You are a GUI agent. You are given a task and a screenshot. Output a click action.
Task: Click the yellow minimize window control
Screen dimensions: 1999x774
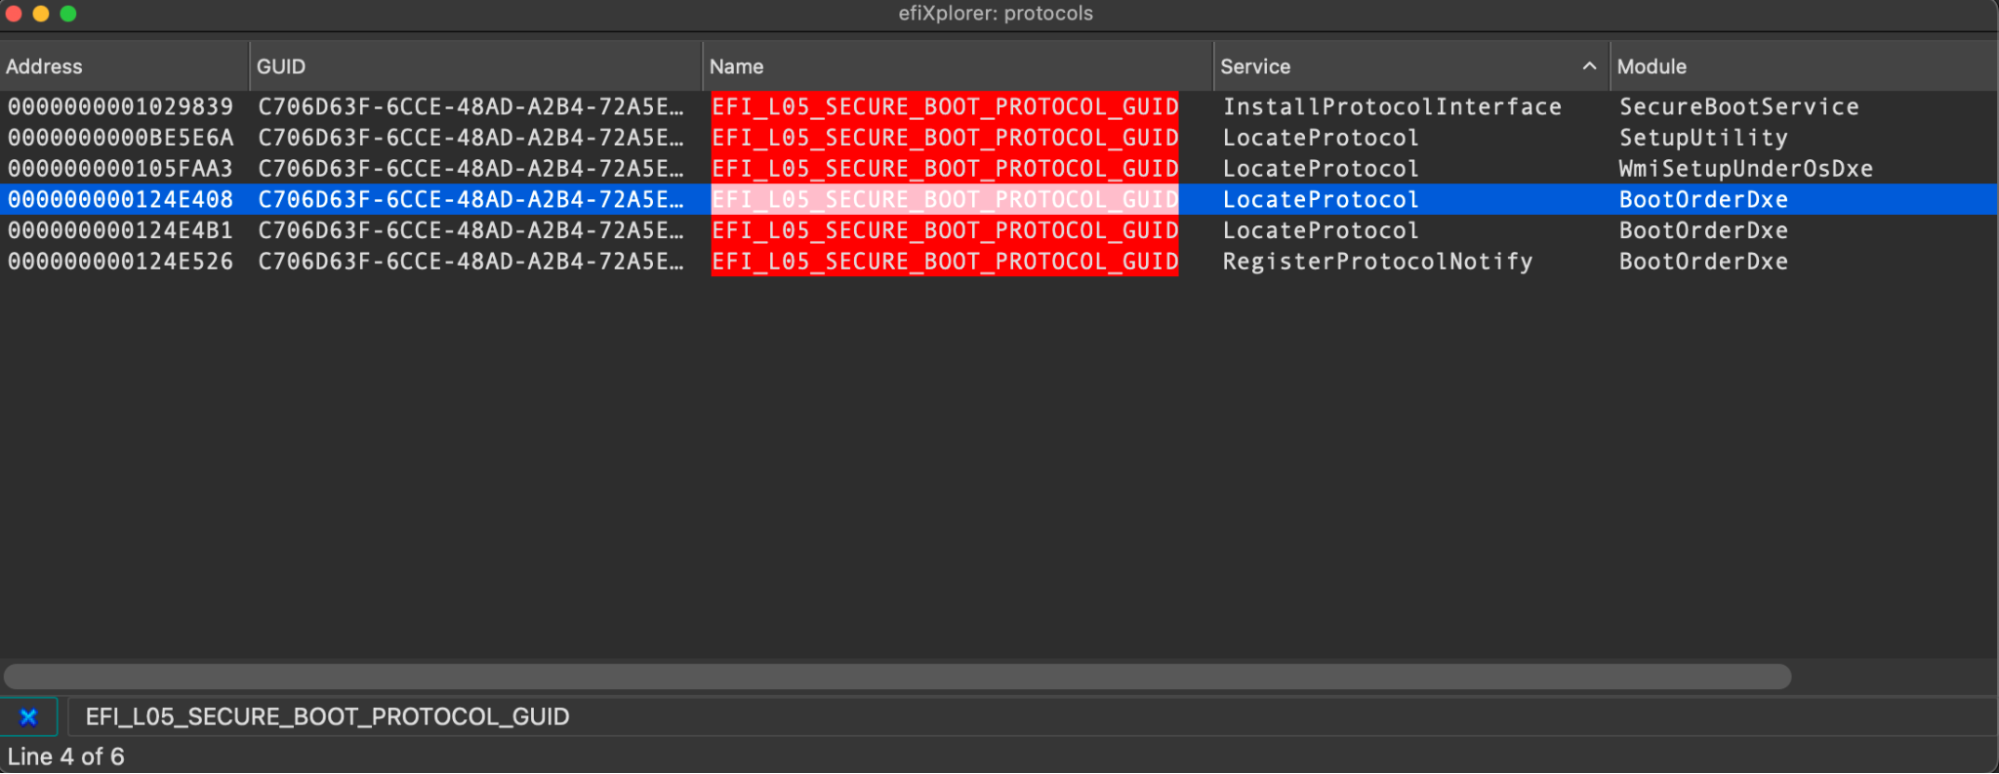point(41,14)
